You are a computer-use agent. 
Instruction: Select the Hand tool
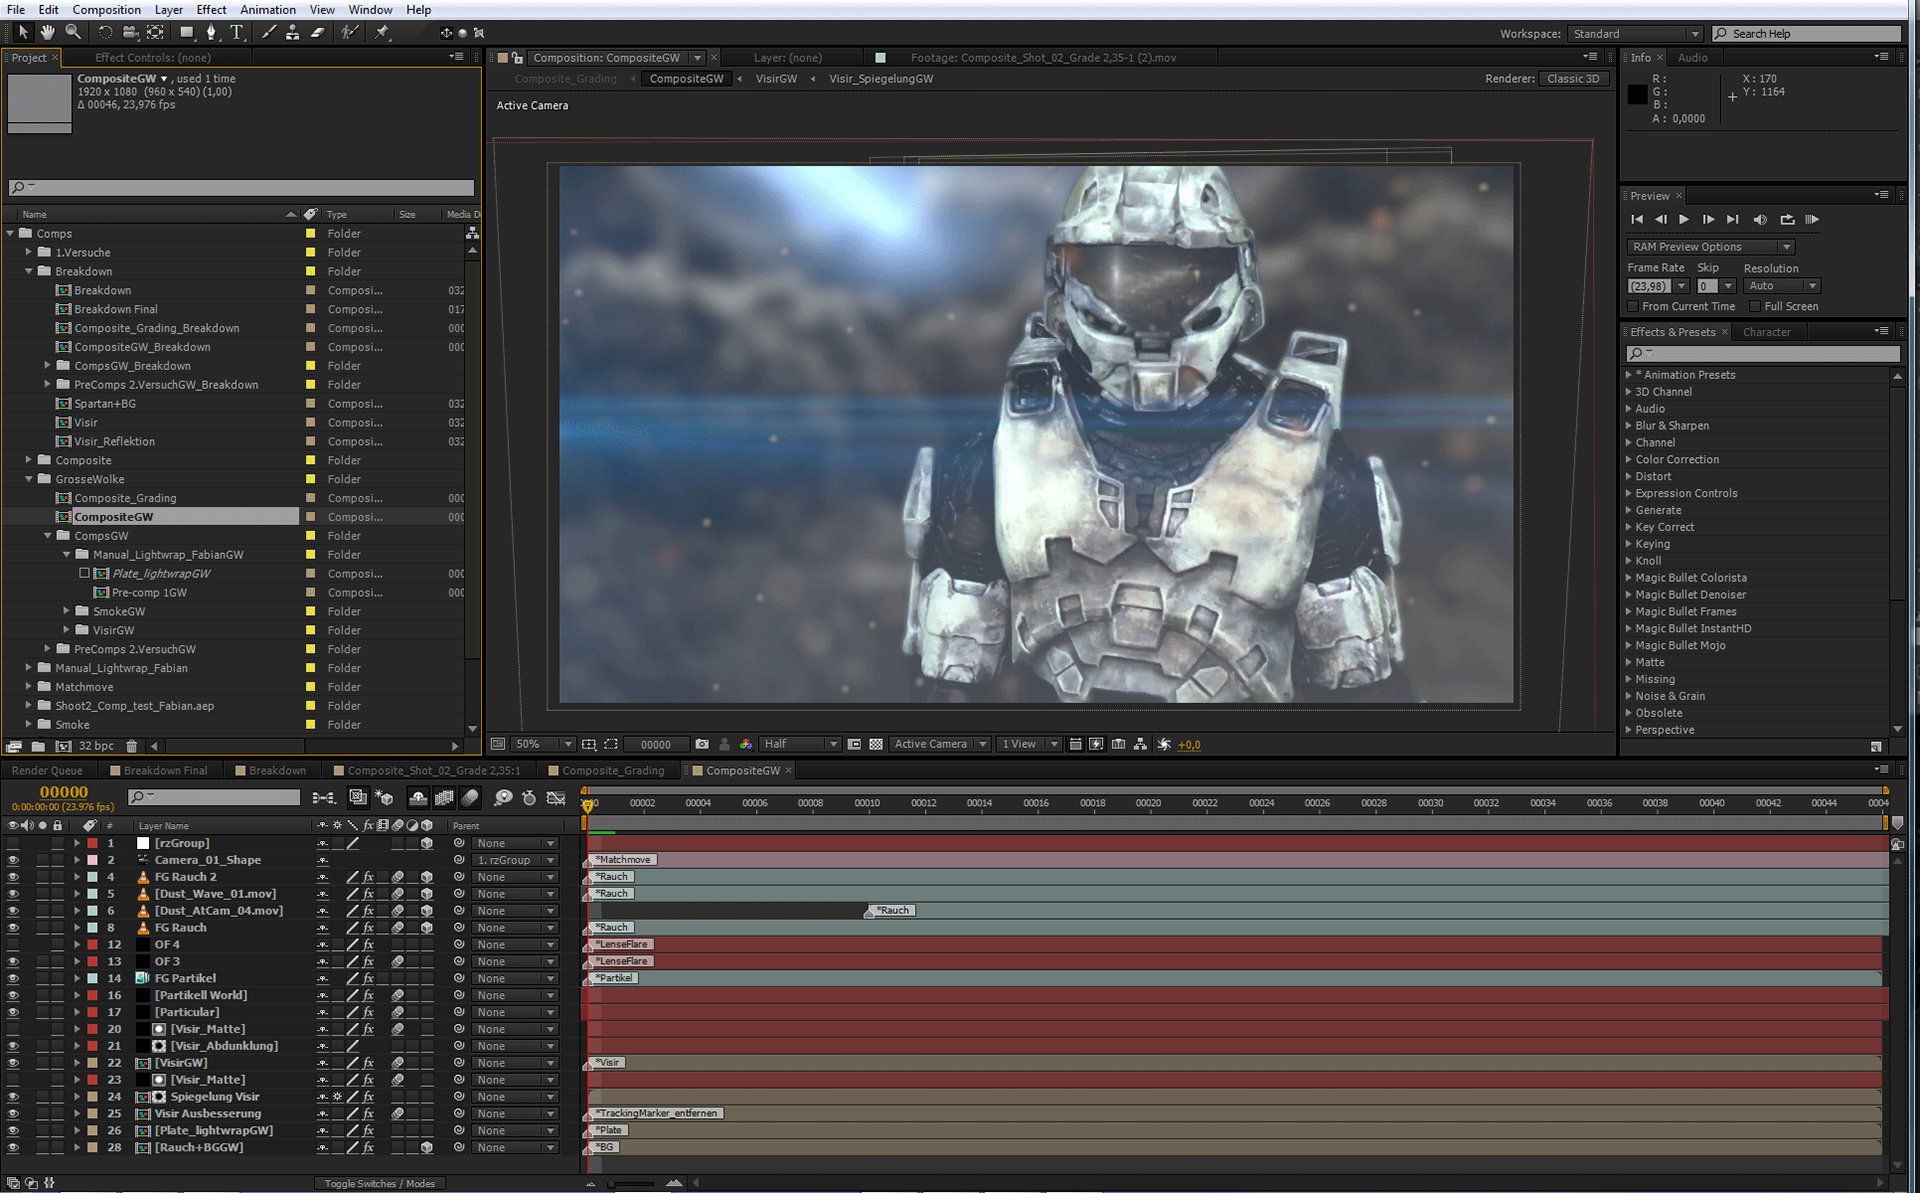[x=47, y=32]
